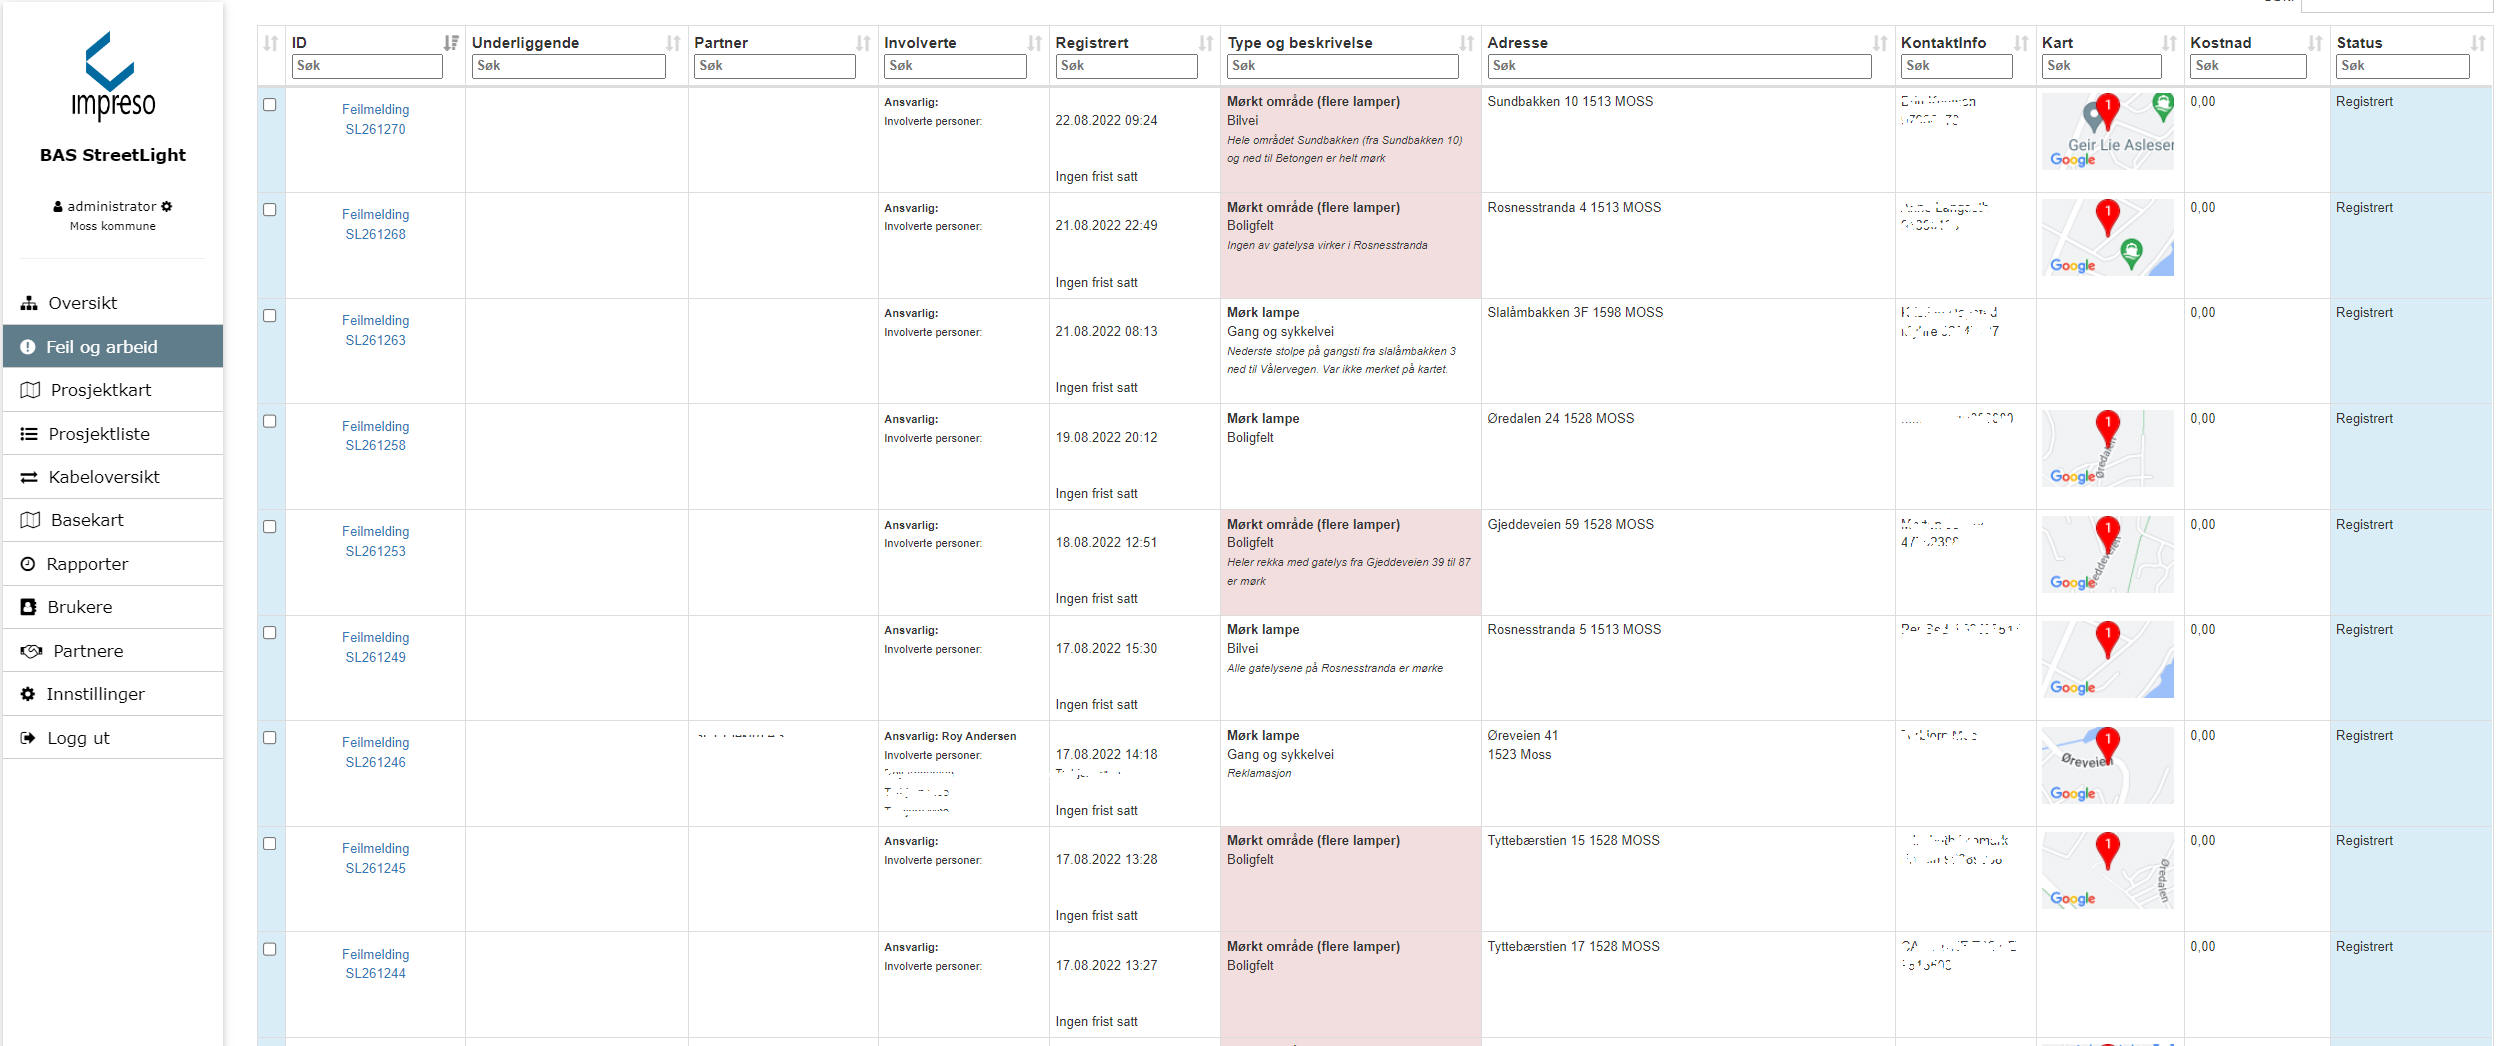The image size is (2501, 1046).
Task: Open the Feilmelding SL261253 link
Action: (x=375, y=541)
